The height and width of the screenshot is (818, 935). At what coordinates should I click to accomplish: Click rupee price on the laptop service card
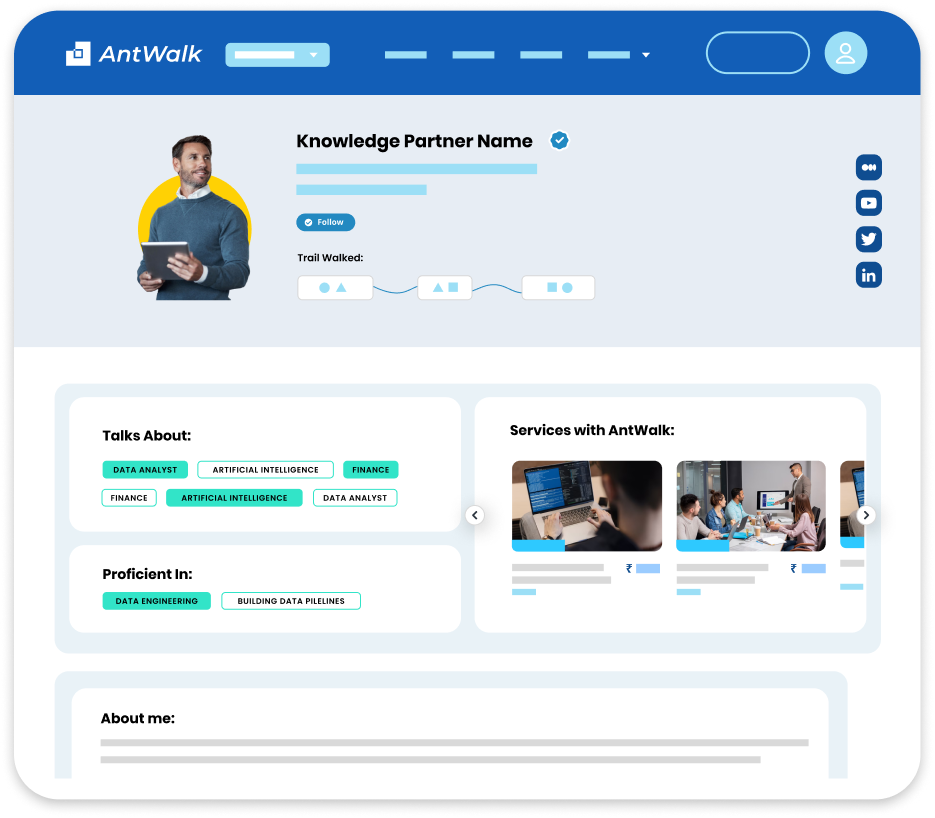coord(643,568)
